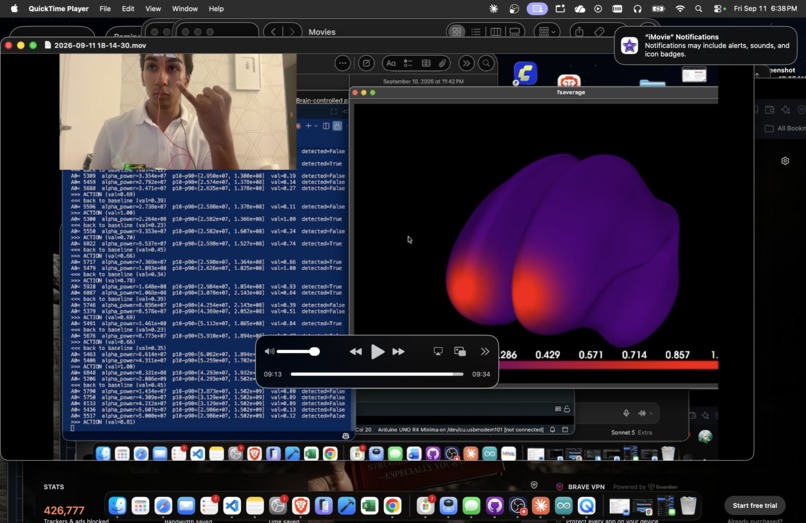Click the rewind button in QuickTime controls
Image resolution: width=806 pixels, height=523 pixels.
355,352
